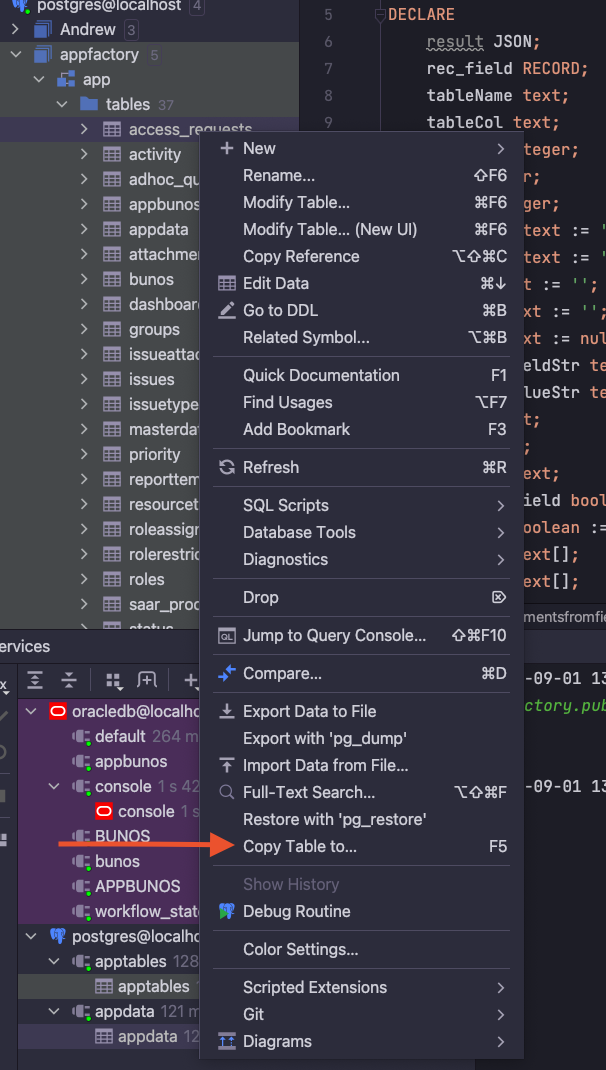Click the '37' count beside tables
606x1070 pixels.
[165, 105]
